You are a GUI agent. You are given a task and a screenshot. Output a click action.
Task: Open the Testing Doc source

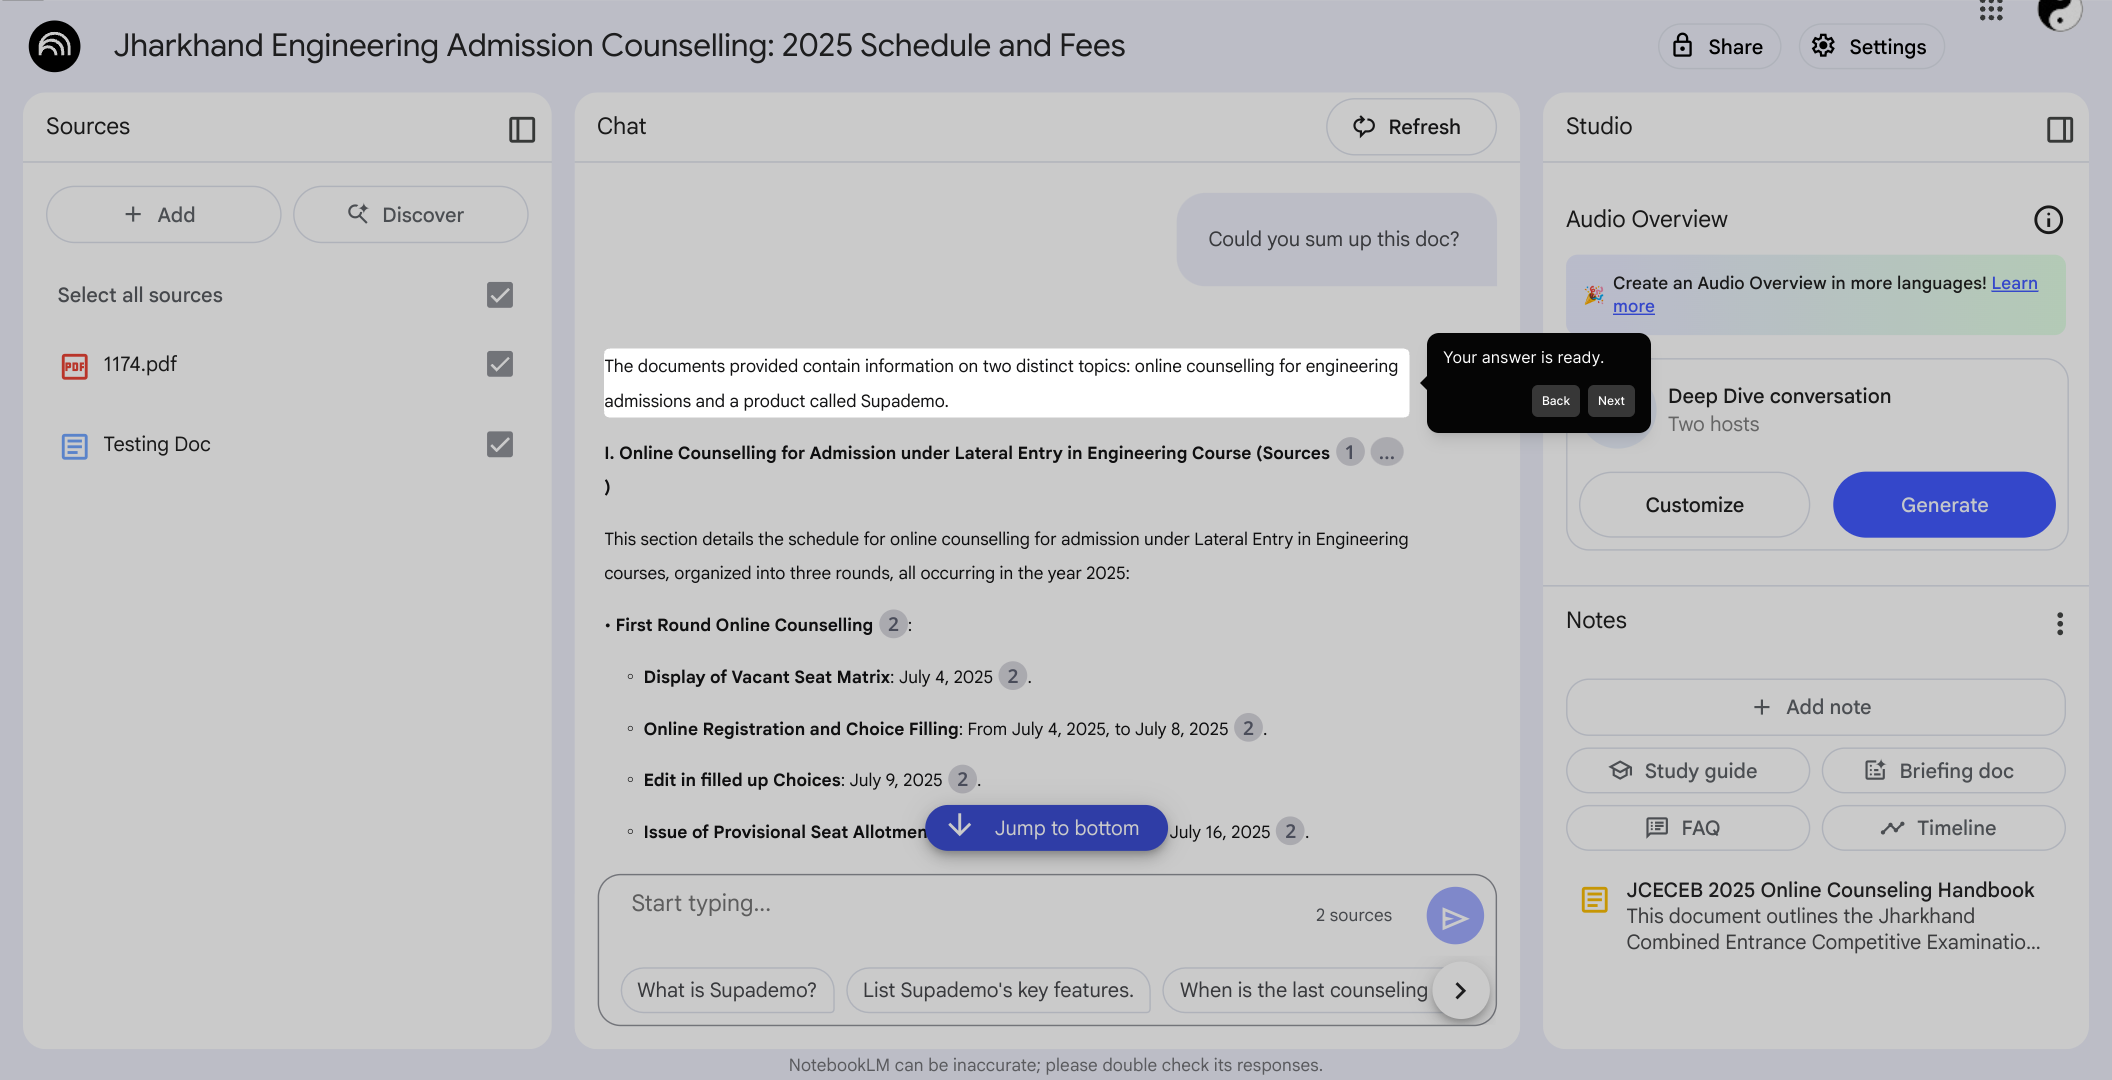point(157,444)
